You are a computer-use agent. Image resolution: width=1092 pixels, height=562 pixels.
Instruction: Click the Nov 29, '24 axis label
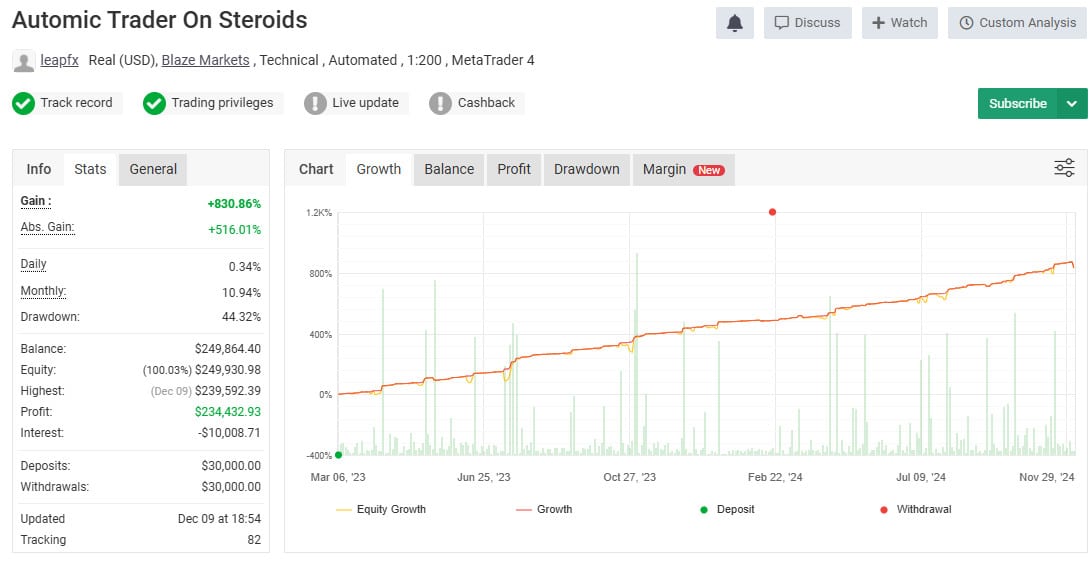pos(1047,477)
